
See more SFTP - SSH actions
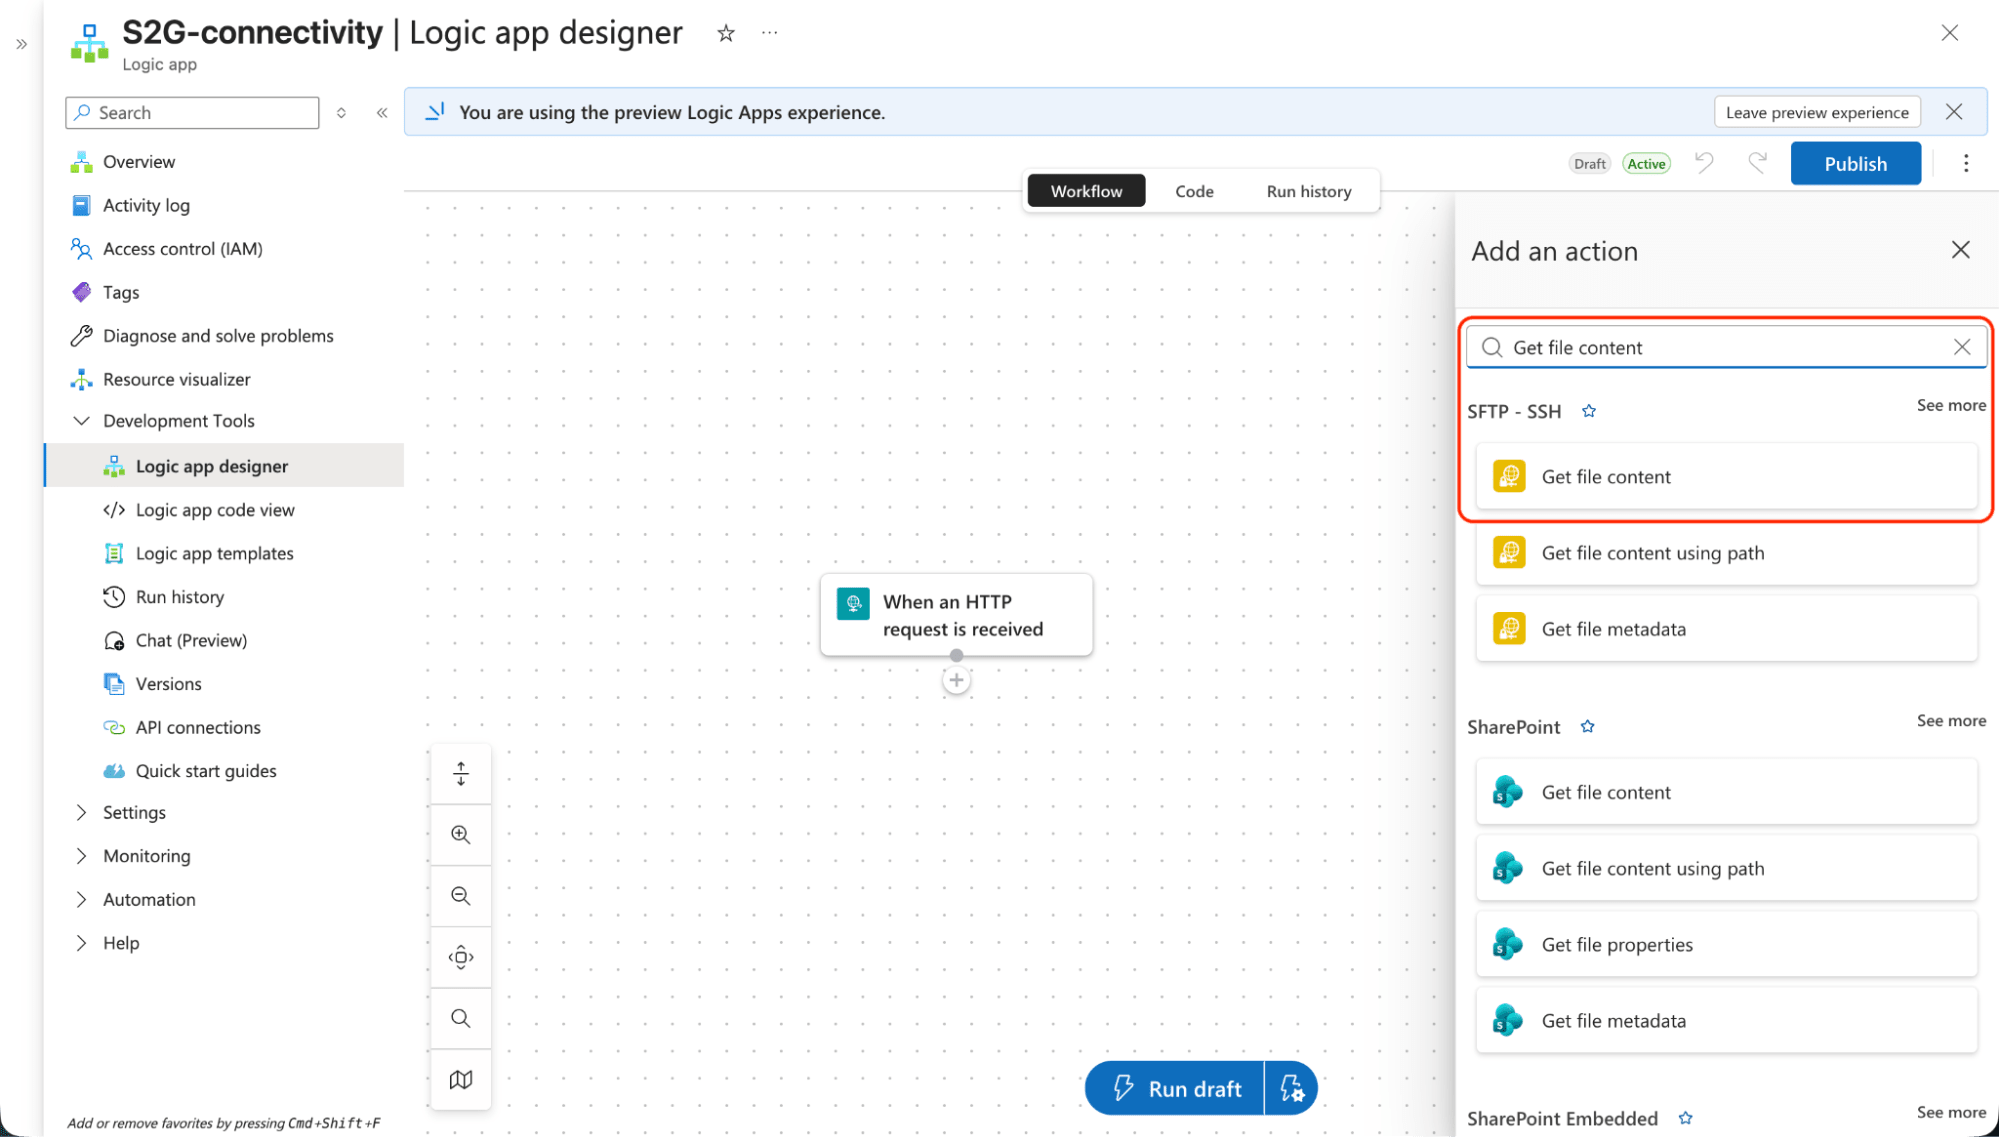(x=1951, y=405)
